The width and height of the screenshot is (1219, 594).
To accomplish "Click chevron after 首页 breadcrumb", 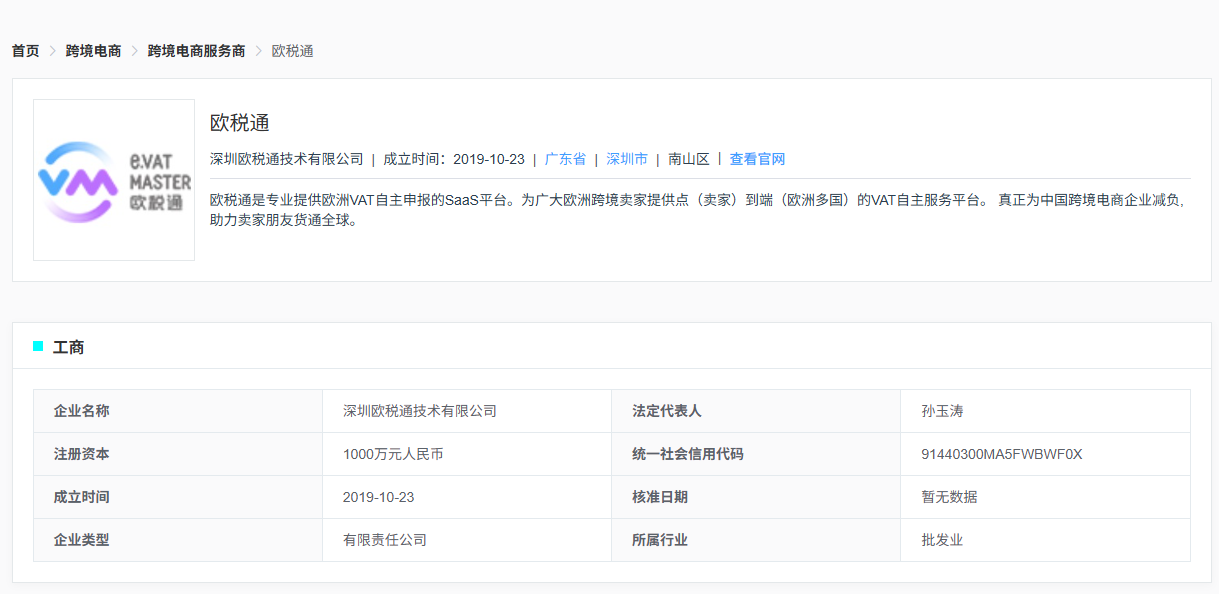I will [53, 51].
